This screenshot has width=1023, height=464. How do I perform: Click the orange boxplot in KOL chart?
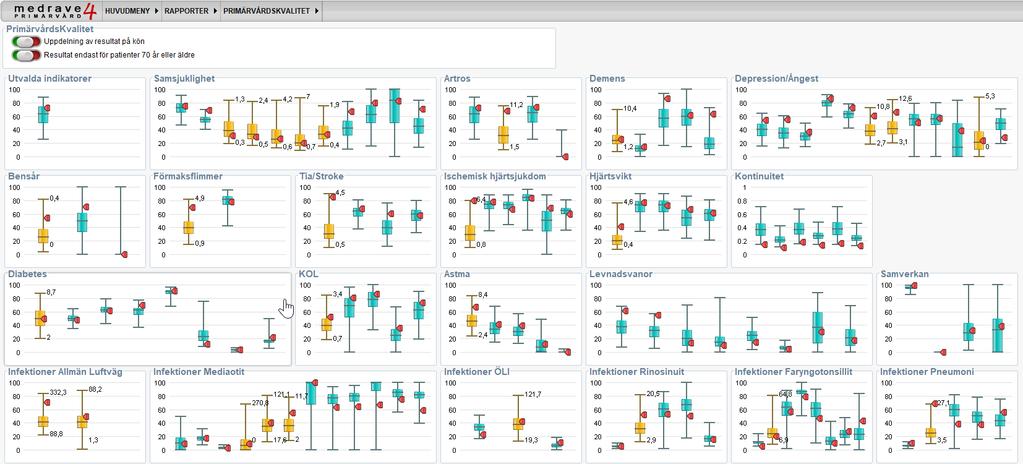[326, 324]
